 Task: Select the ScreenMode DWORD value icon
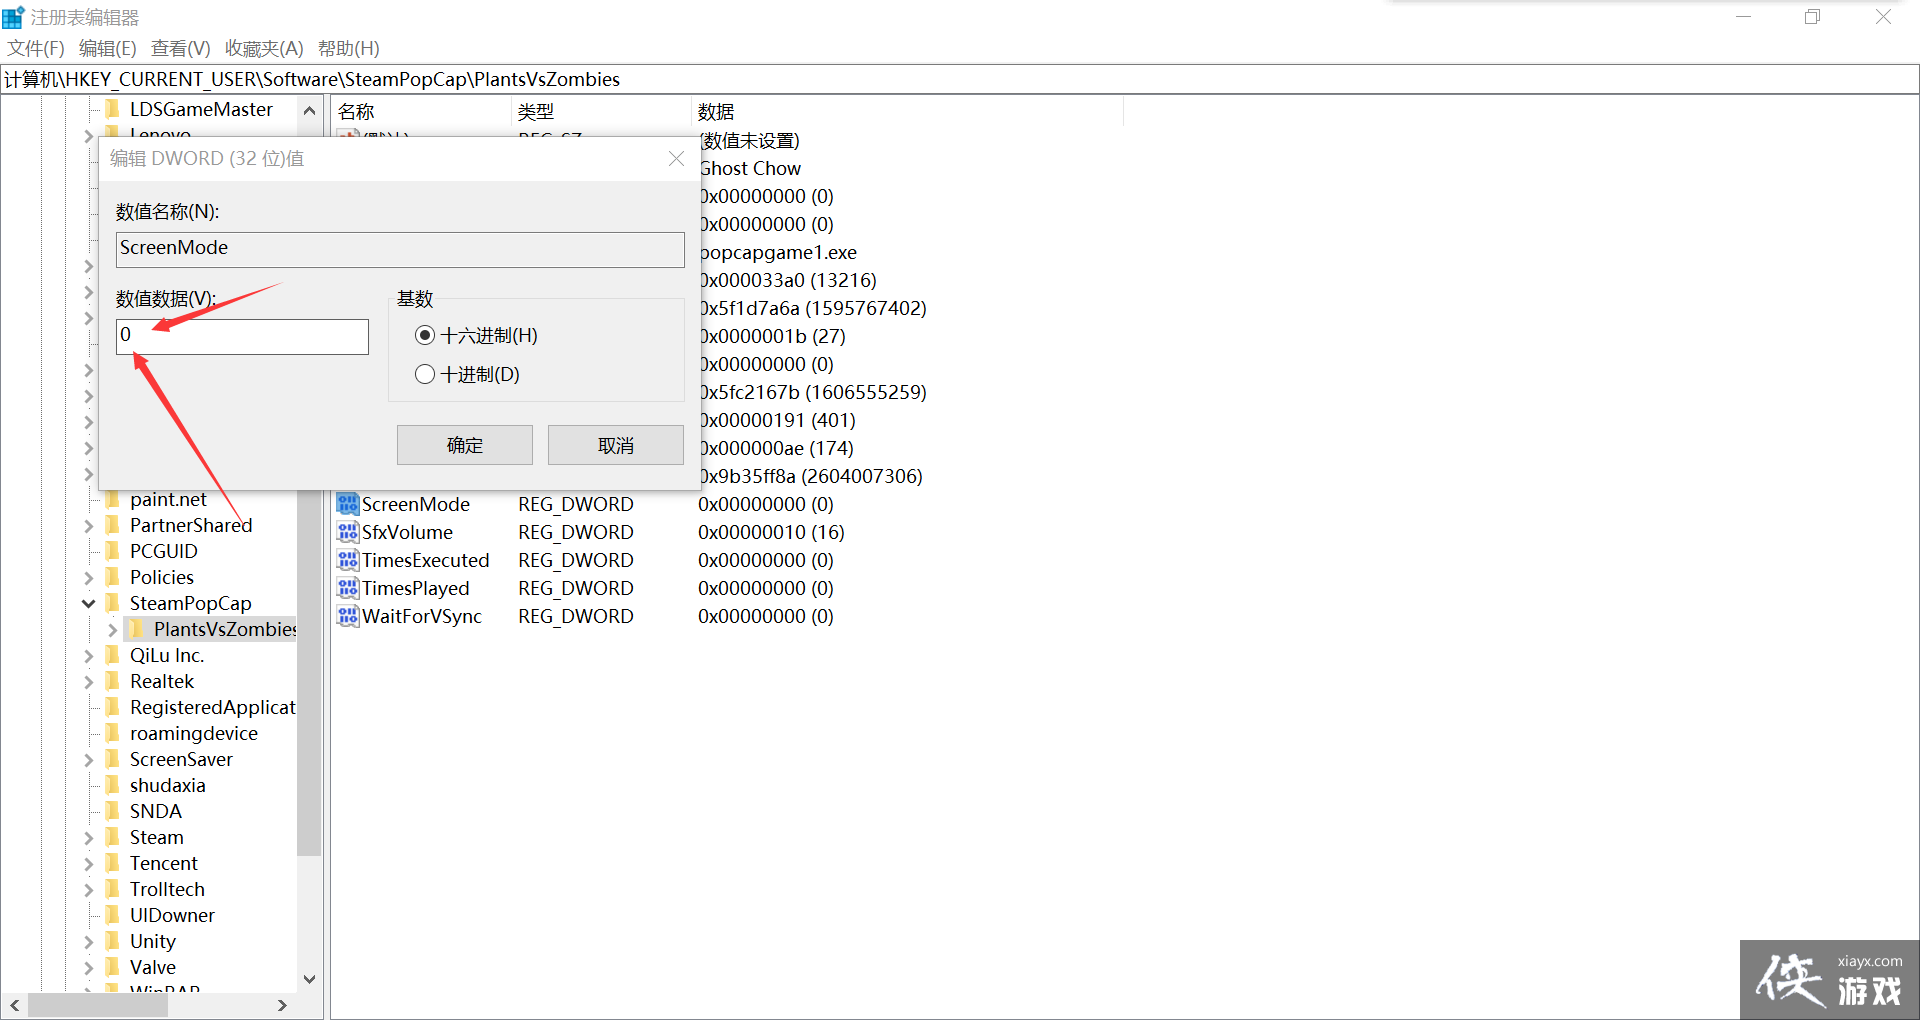[347, 504]
